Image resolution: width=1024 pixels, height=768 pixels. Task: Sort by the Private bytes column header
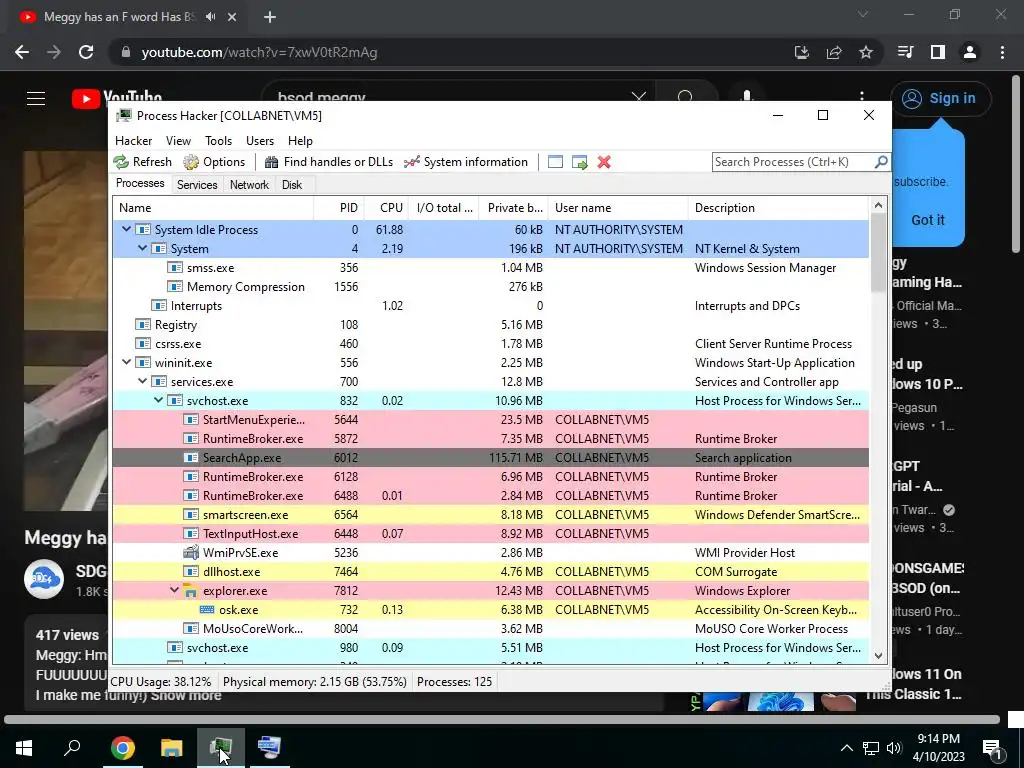coord(515,208)
